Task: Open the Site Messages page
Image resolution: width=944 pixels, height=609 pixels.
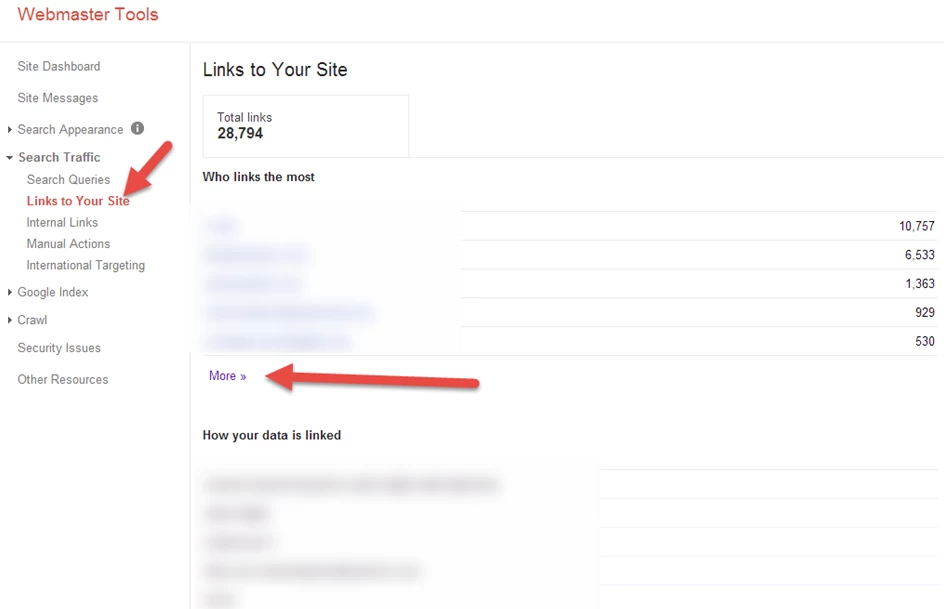Action: click(56, 97)
